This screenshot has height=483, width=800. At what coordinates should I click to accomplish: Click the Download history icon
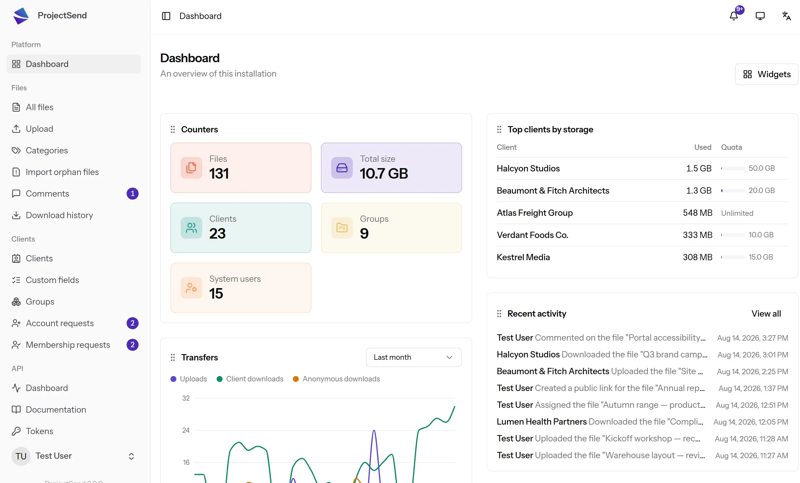pos(16,215)
